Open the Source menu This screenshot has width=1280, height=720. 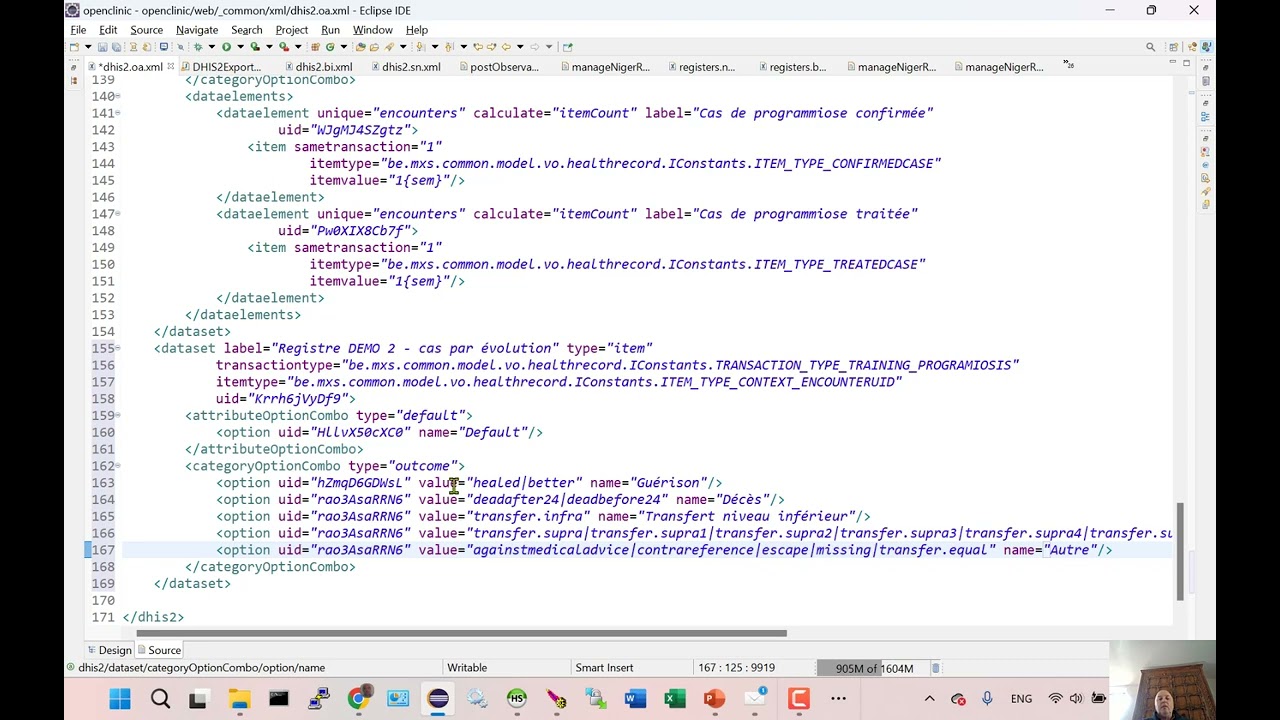coord(146,30)
